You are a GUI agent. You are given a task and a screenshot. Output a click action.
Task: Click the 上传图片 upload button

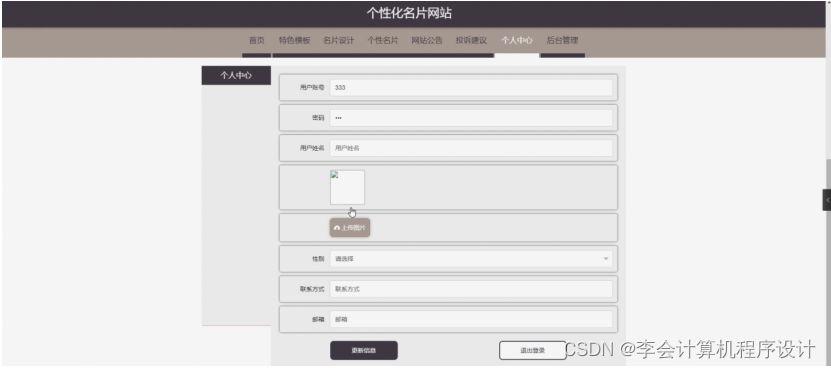tap(350, 228)
